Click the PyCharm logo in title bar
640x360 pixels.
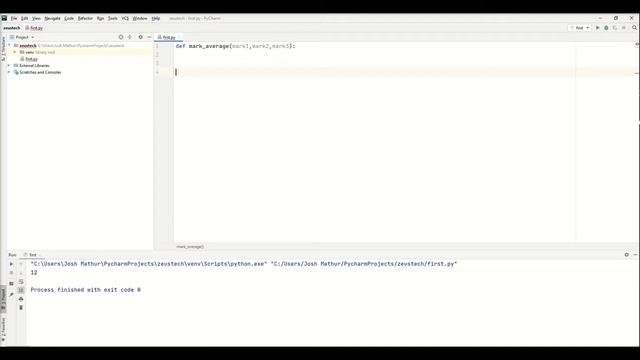4,18
